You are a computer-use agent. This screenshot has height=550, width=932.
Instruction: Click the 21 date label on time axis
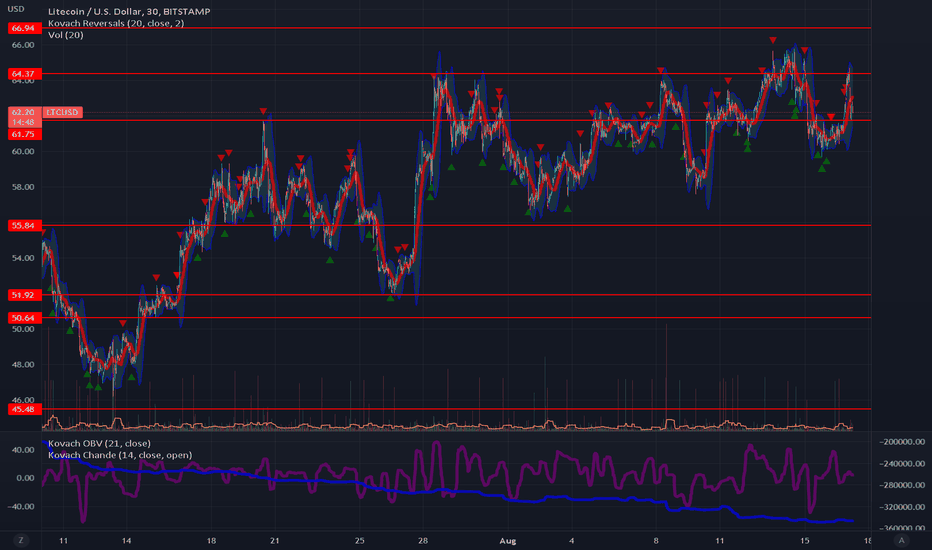[275, 540]
